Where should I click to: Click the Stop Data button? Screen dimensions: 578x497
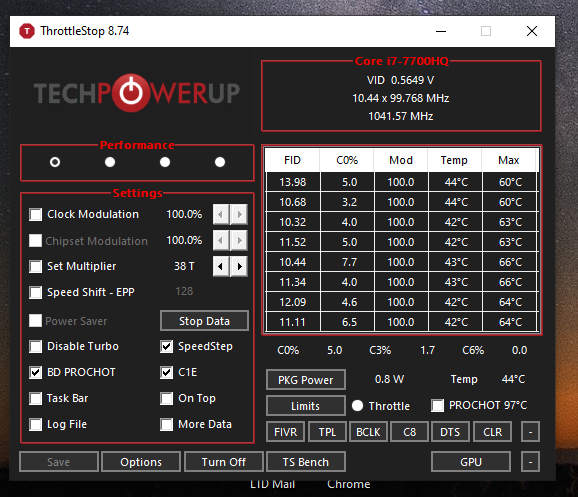204,321
